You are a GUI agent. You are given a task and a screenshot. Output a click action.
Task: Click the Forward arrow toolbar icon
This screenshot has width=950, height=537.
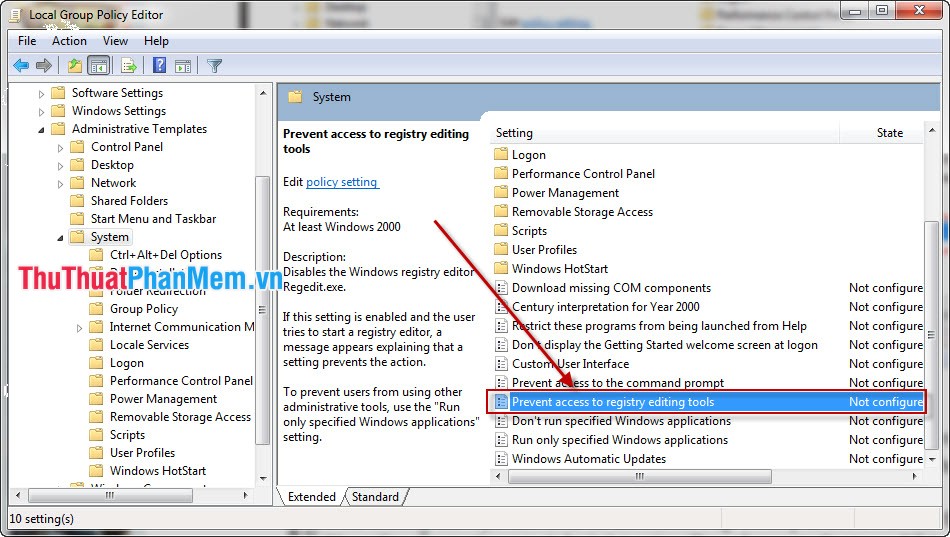(44, 65)
